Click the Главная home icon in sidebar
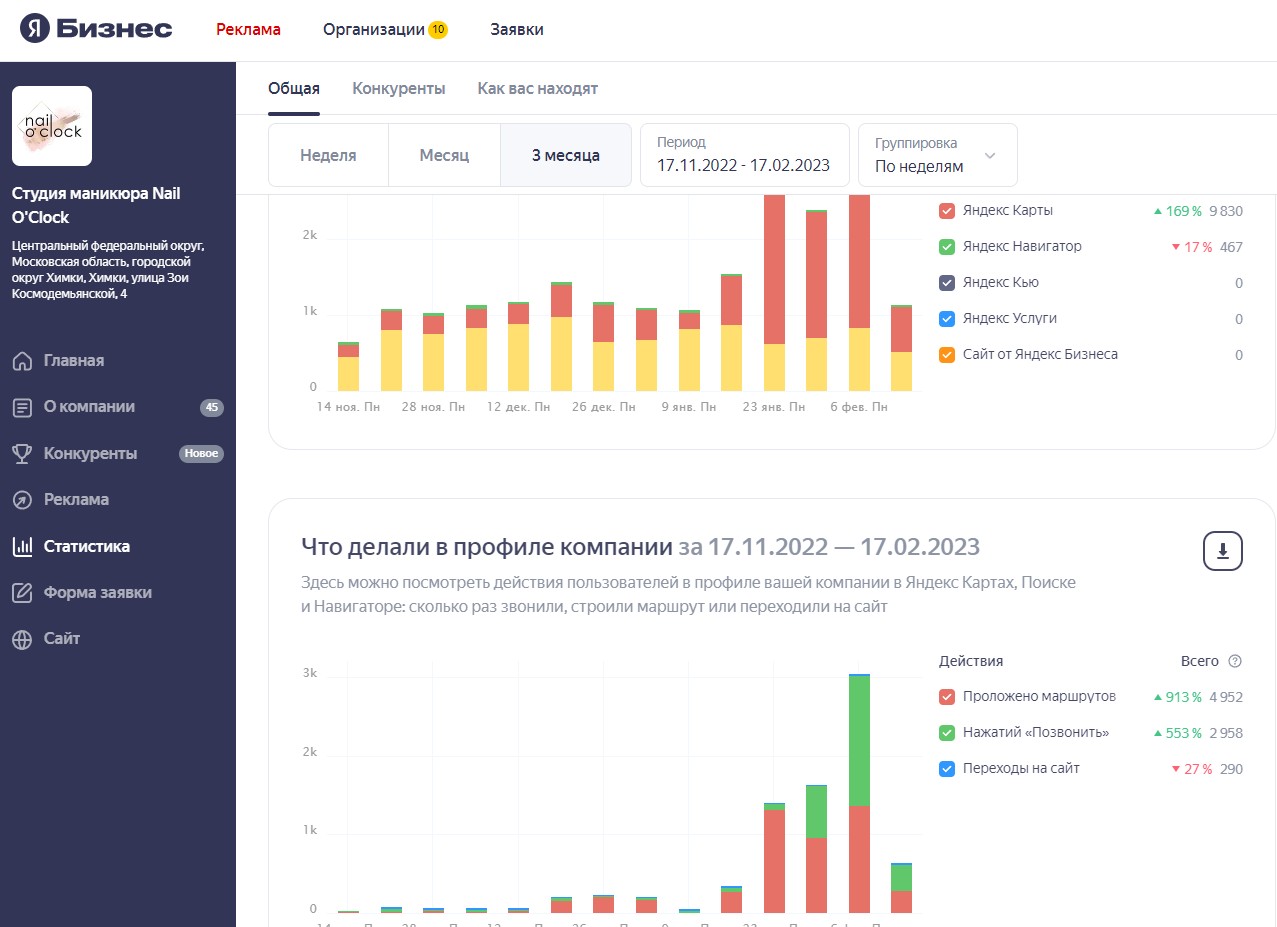This screenshot has height=927, width=1277. [22, 361]
